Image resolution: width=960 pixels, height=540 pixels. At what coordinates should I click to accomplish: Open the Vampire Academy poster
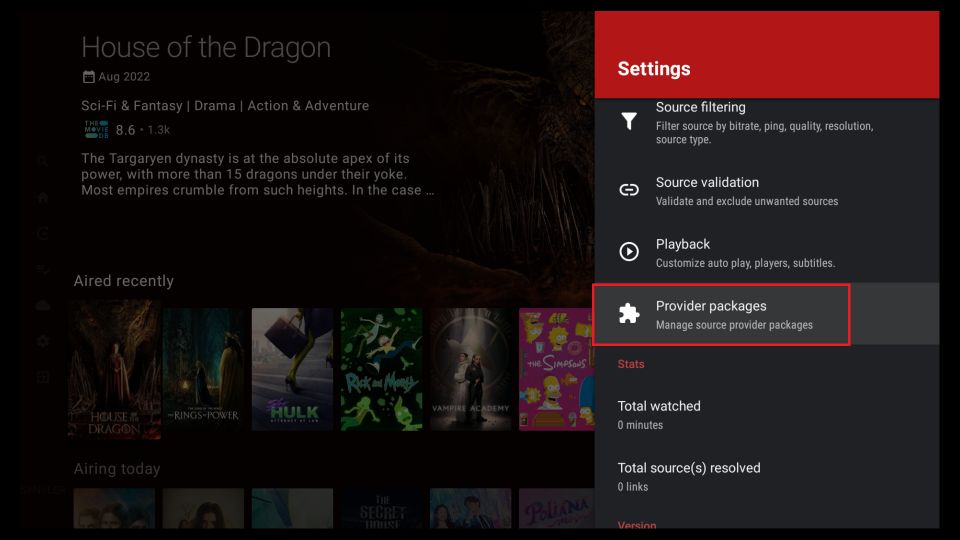click(470, 369)
